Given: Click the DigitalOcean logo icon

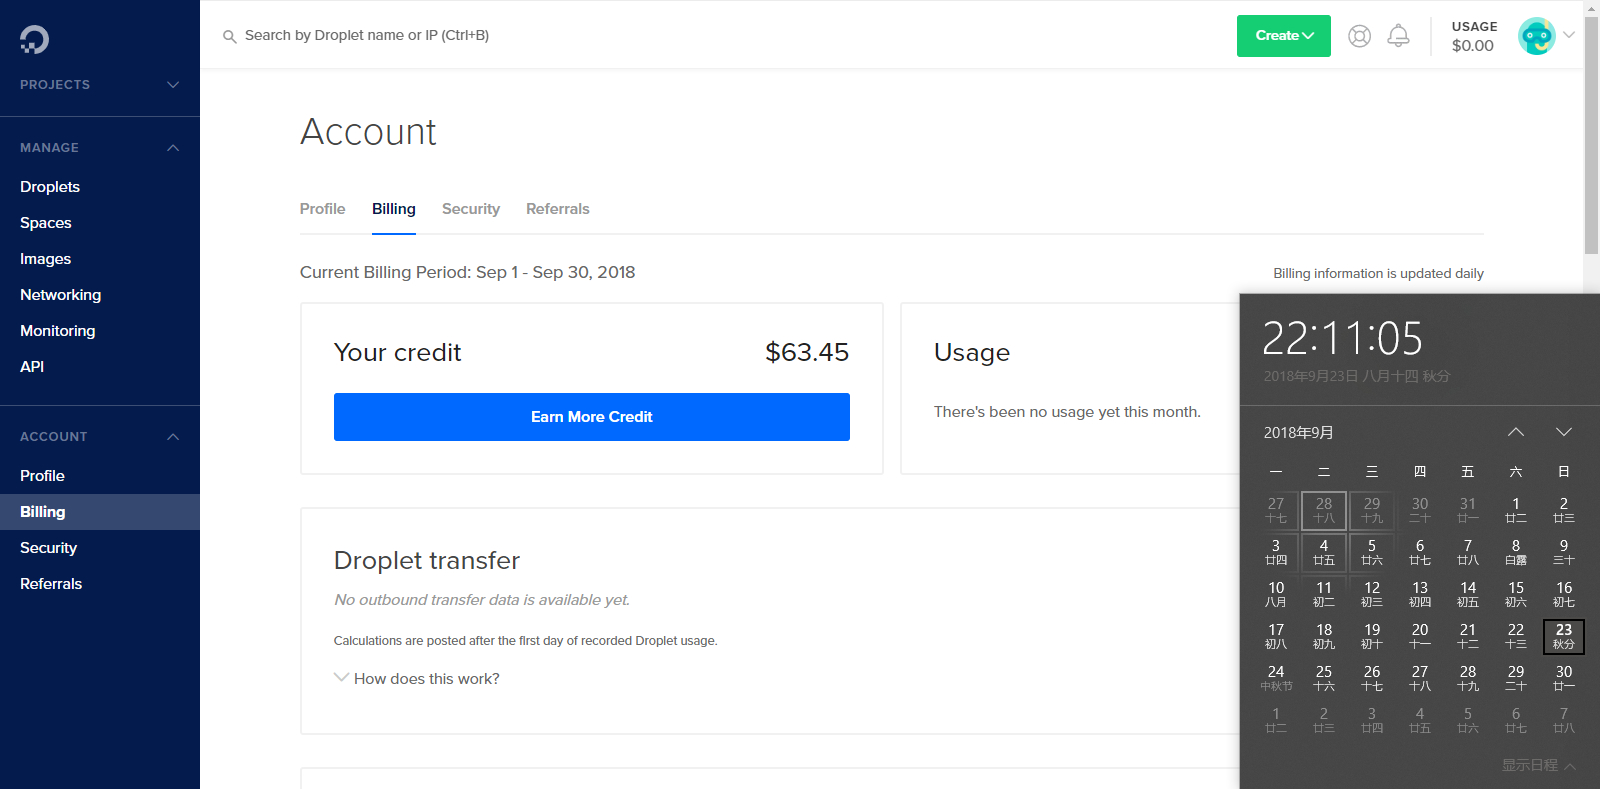Looking at the screenshot, I should coord(34,39).
